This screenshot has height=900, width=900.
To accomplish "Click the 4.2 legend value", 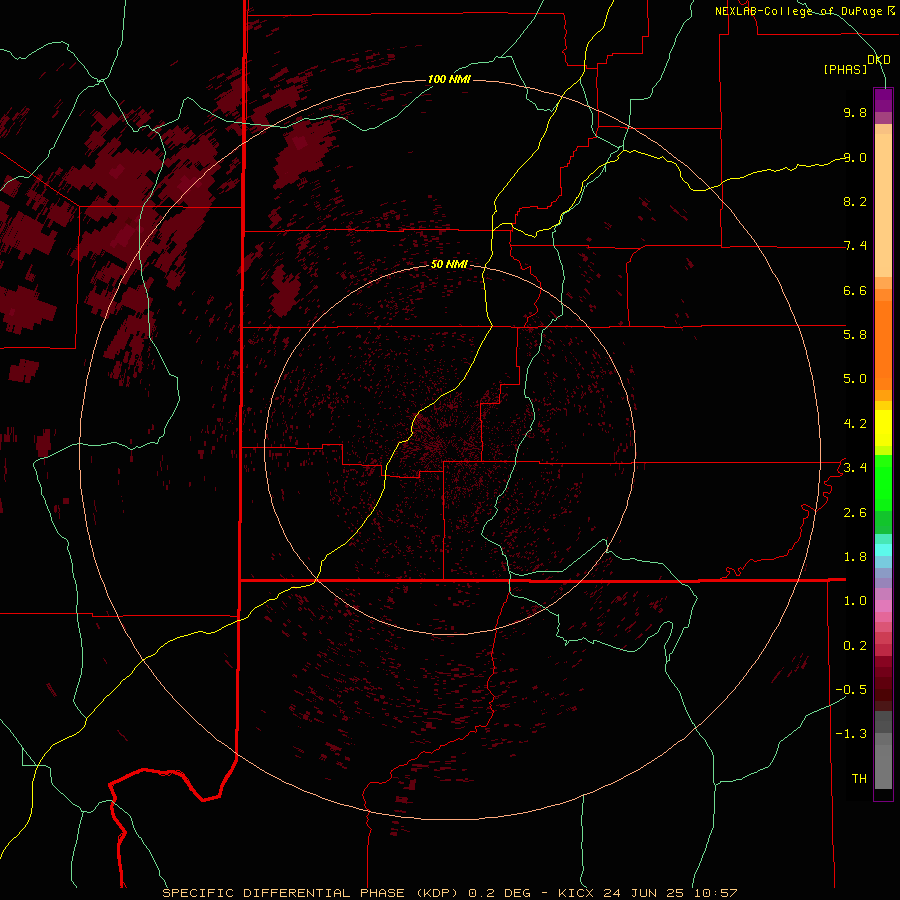I will pyautogui.click(x=855, y=424).
